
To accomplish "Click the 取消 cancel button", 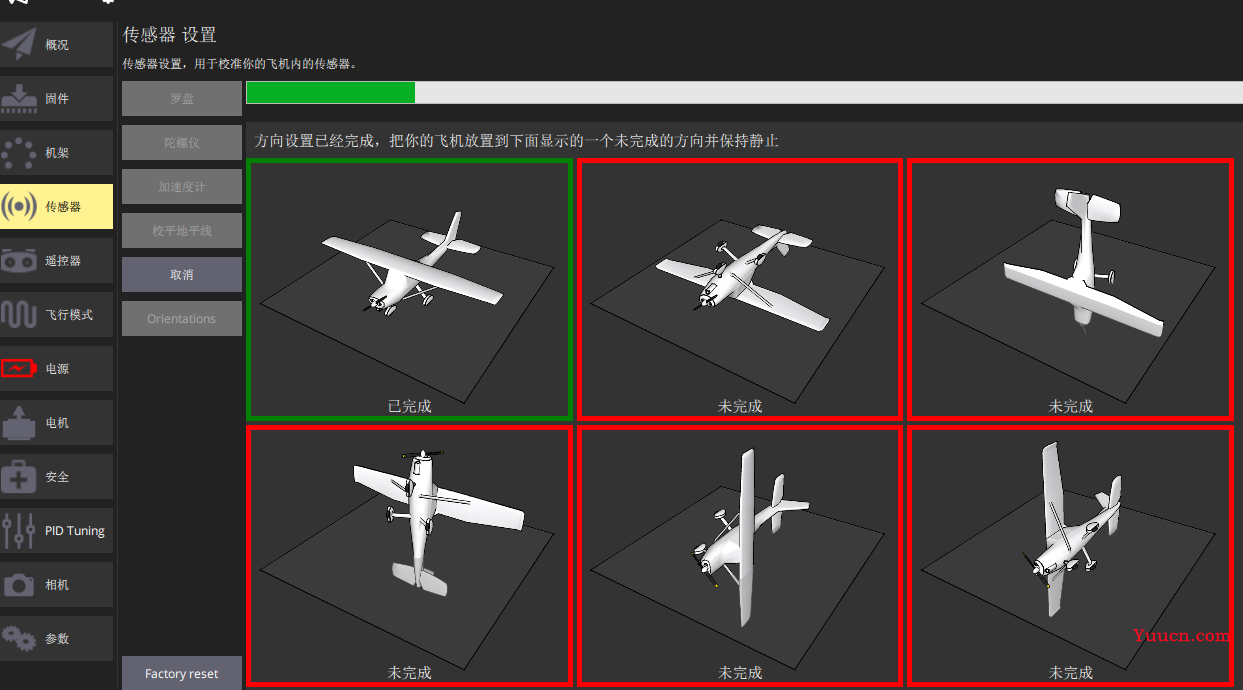I will click(x=182, y=275).
